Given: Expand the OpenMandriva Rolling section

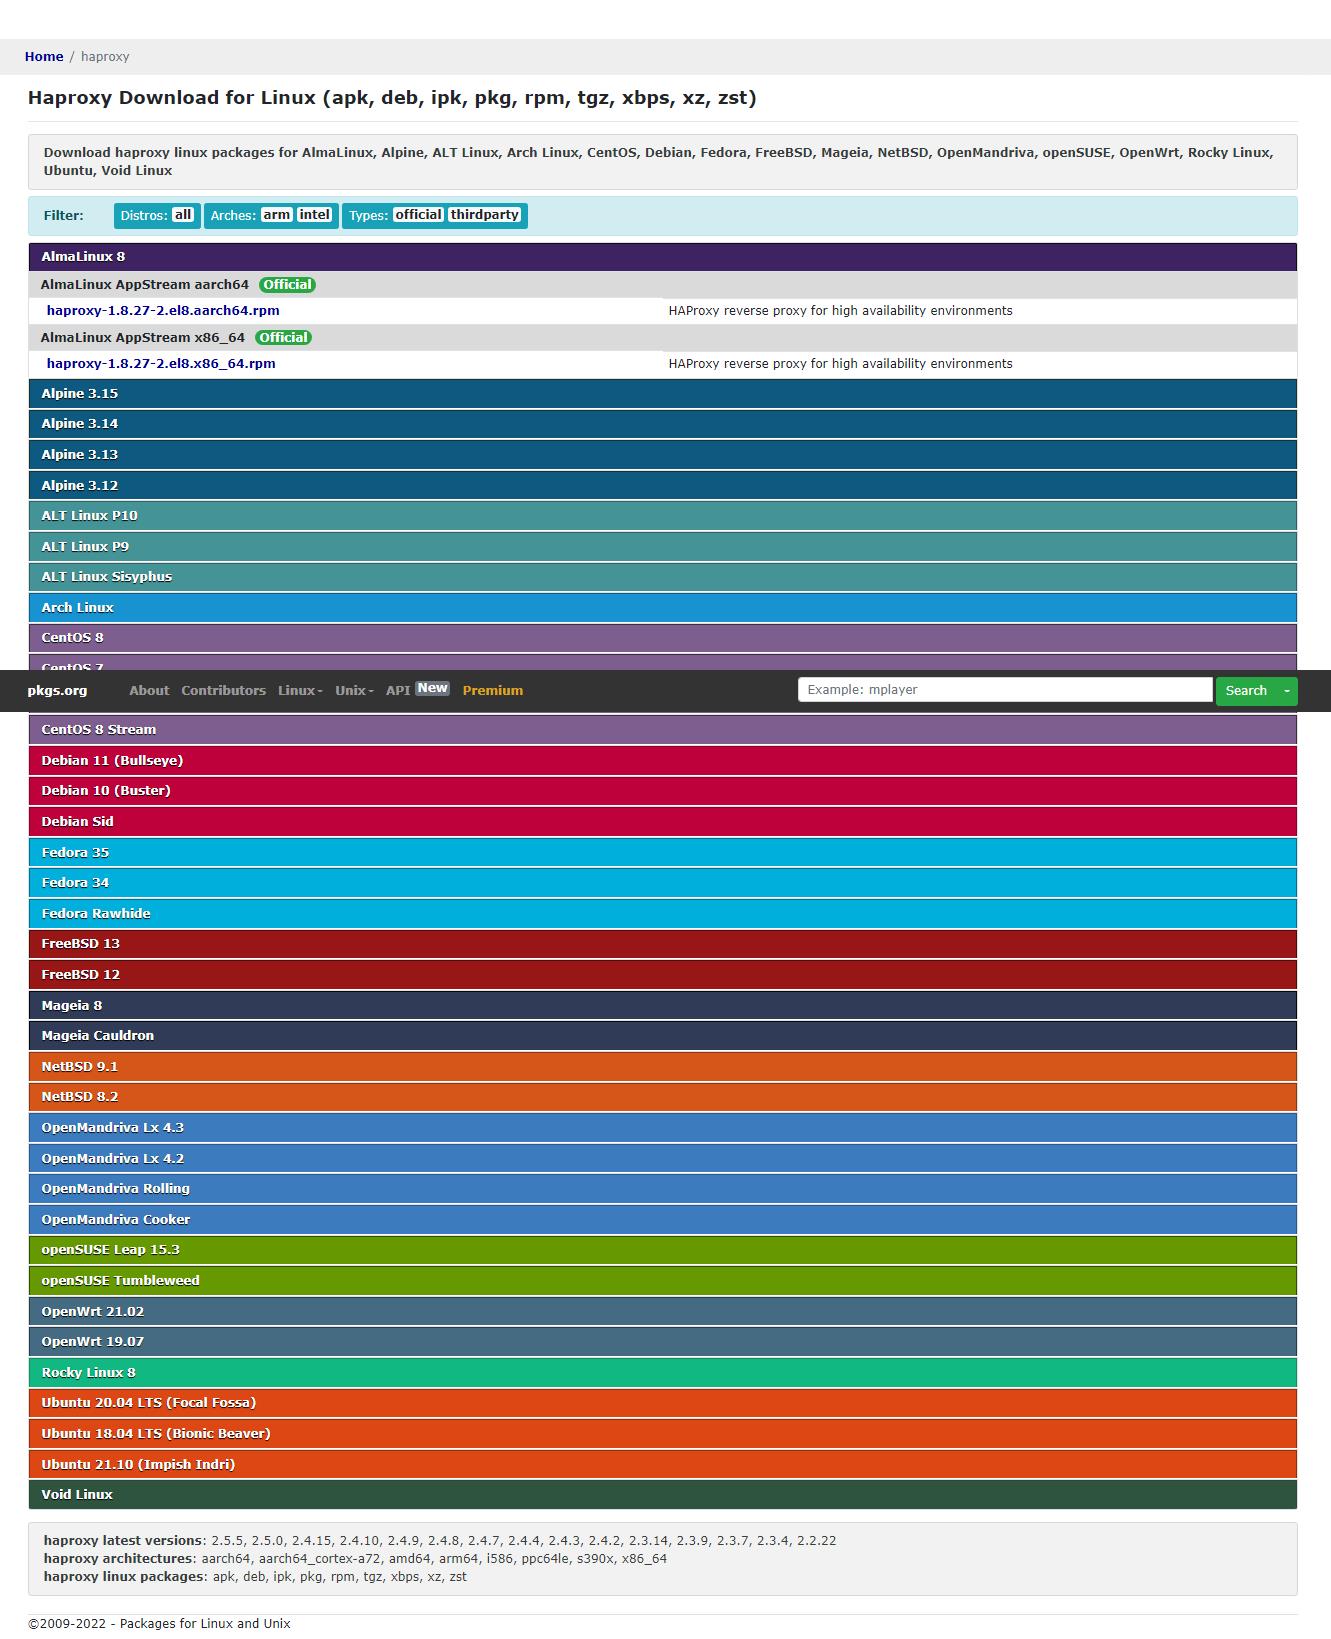Looking at the screenshot, I should (663, 1189).
